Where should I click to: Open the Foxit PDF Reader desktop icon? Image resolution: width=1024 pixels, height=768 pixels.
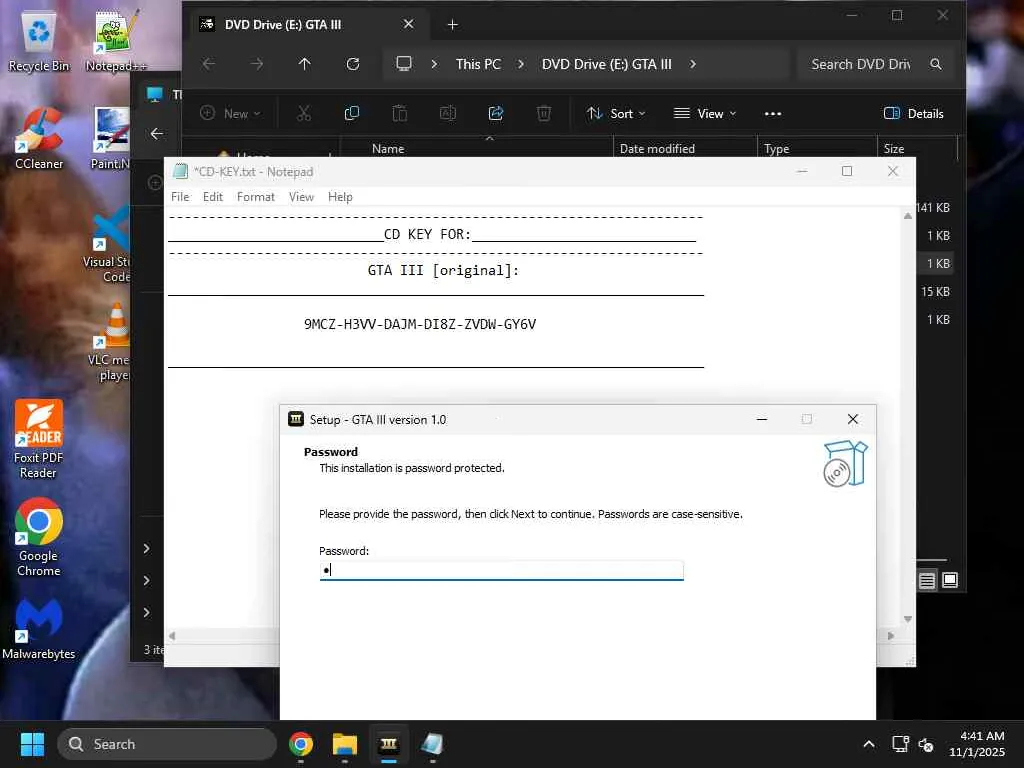coord(39,439)
